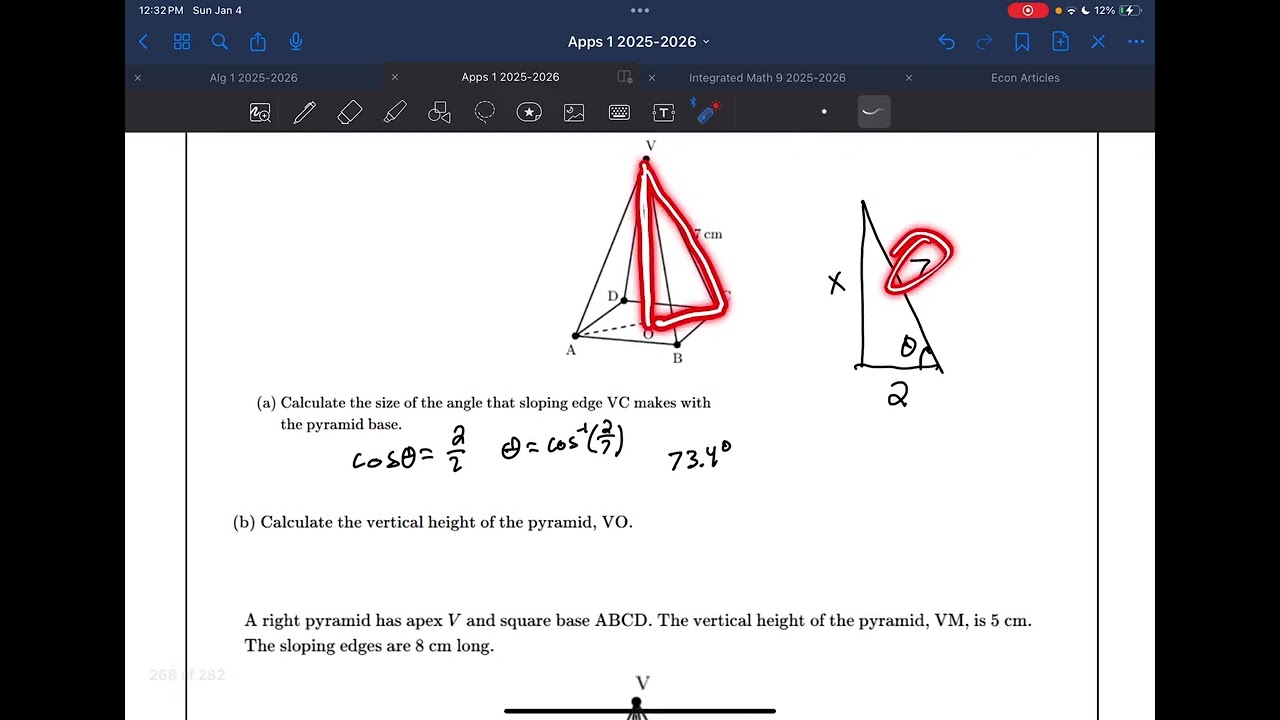1280x720 pixels.
Task: Tap vertex label V on the pyramid diagram
Action: pyautogui.click(x=651, y=146)
